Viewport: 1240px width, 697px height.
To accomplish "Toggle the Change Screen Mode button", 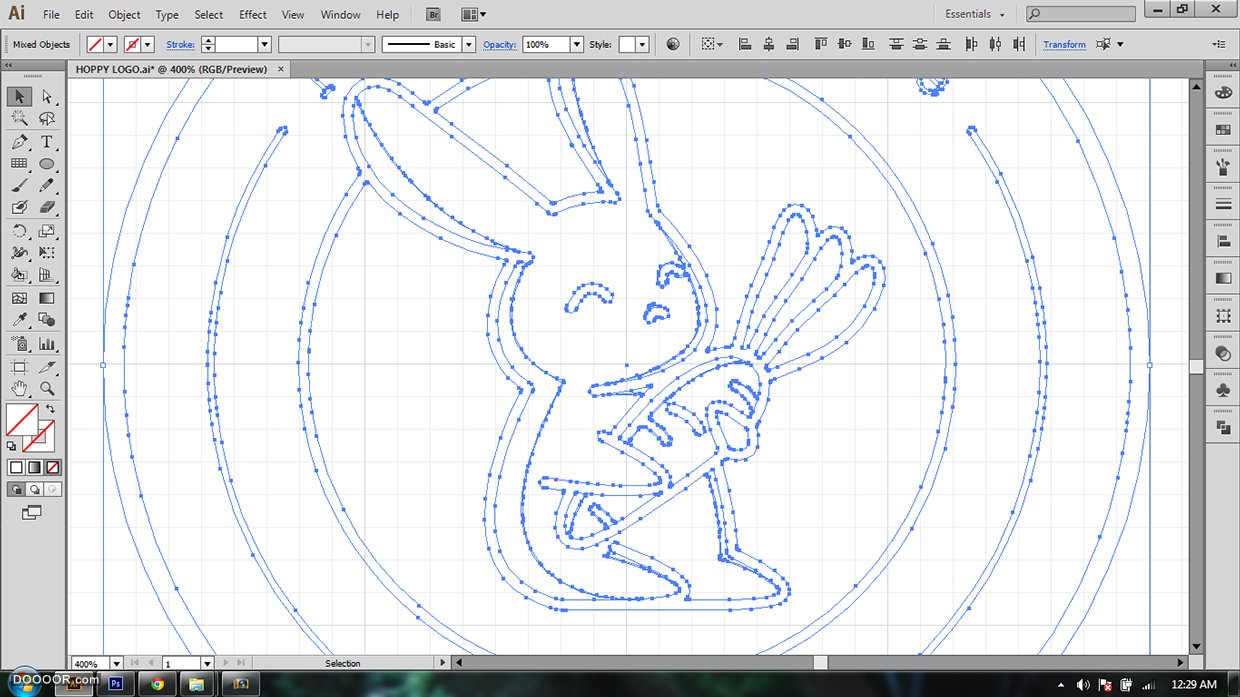I will point(32,513).
